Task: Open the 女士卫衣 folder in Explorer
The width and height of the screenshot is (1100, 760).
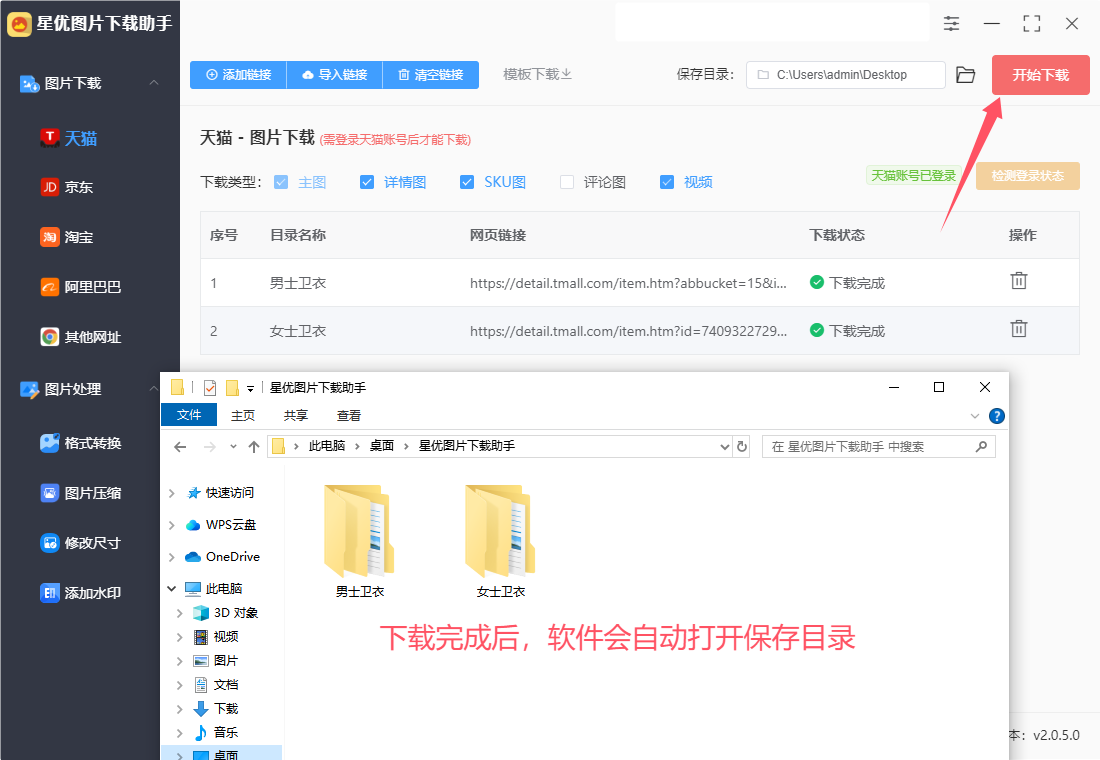Action: (x=500, y=541)
